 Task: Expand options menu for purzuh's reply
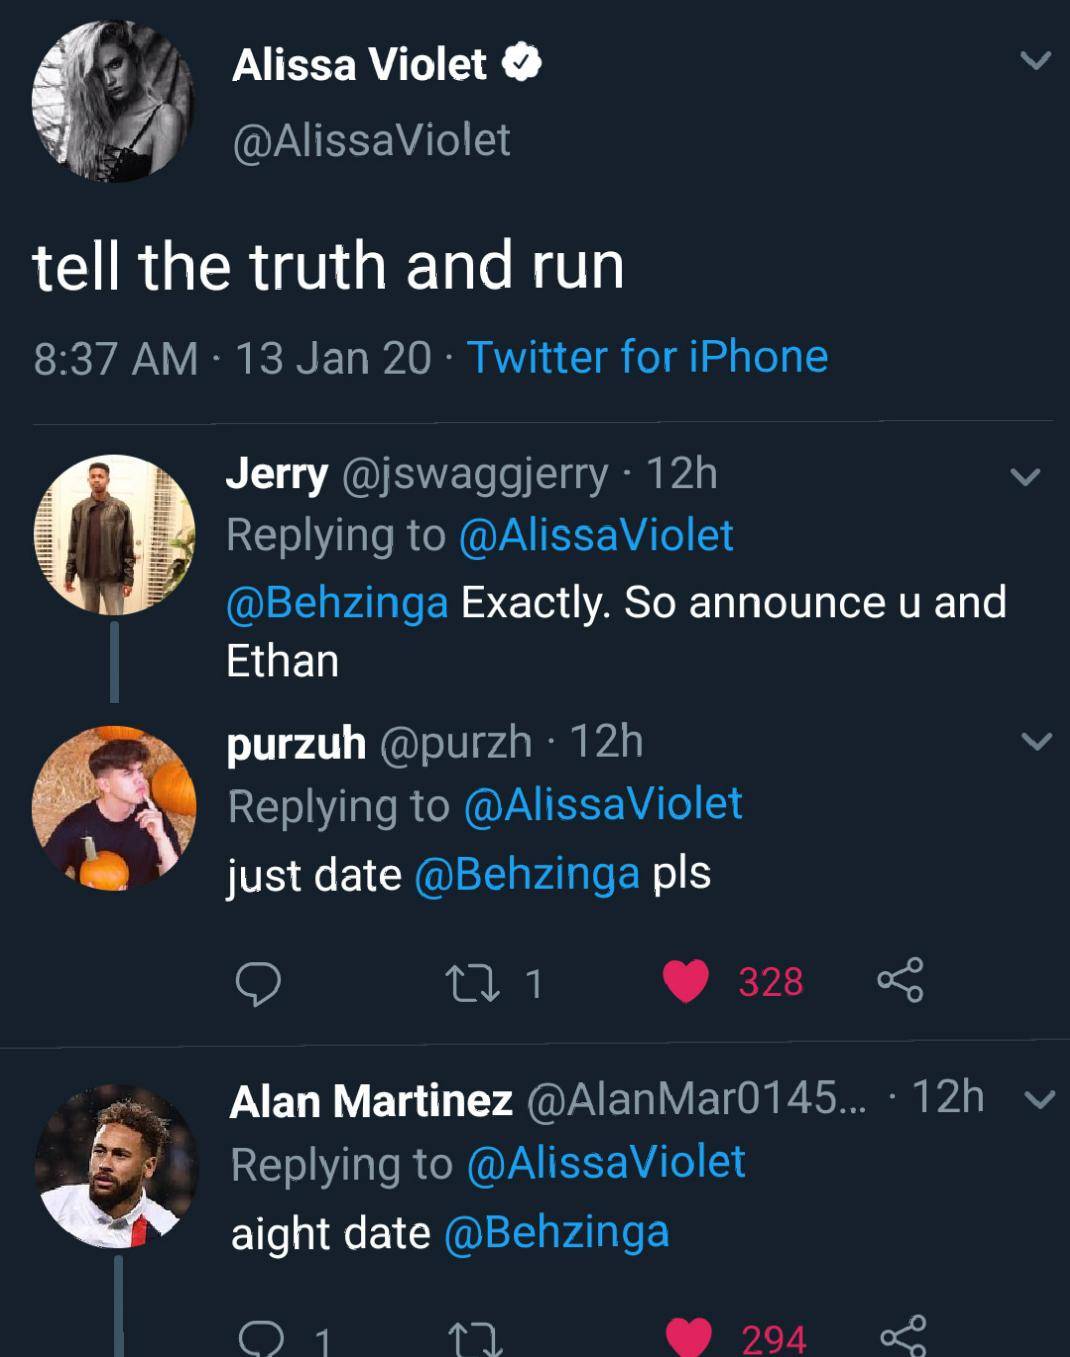(x=1037, y=741)
